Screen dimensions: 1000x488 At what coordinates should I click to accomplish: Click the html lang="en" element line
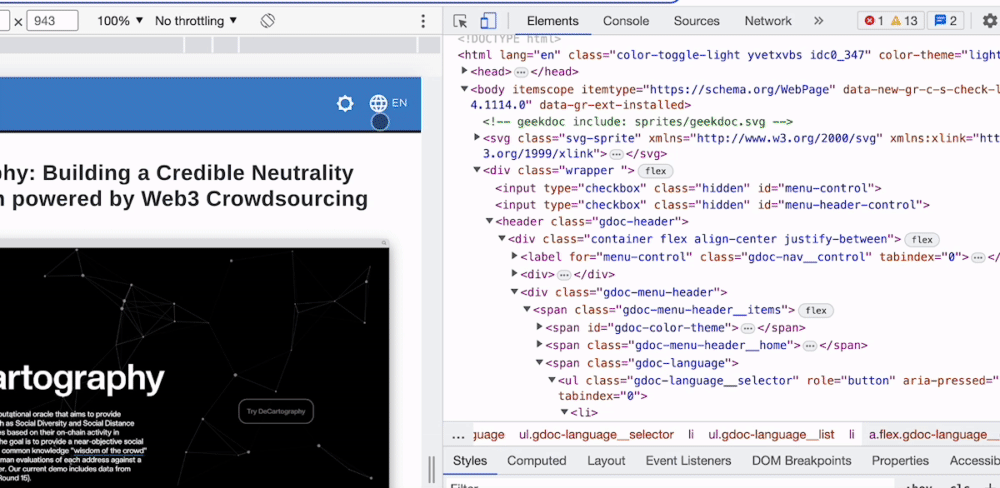[727, 55]
